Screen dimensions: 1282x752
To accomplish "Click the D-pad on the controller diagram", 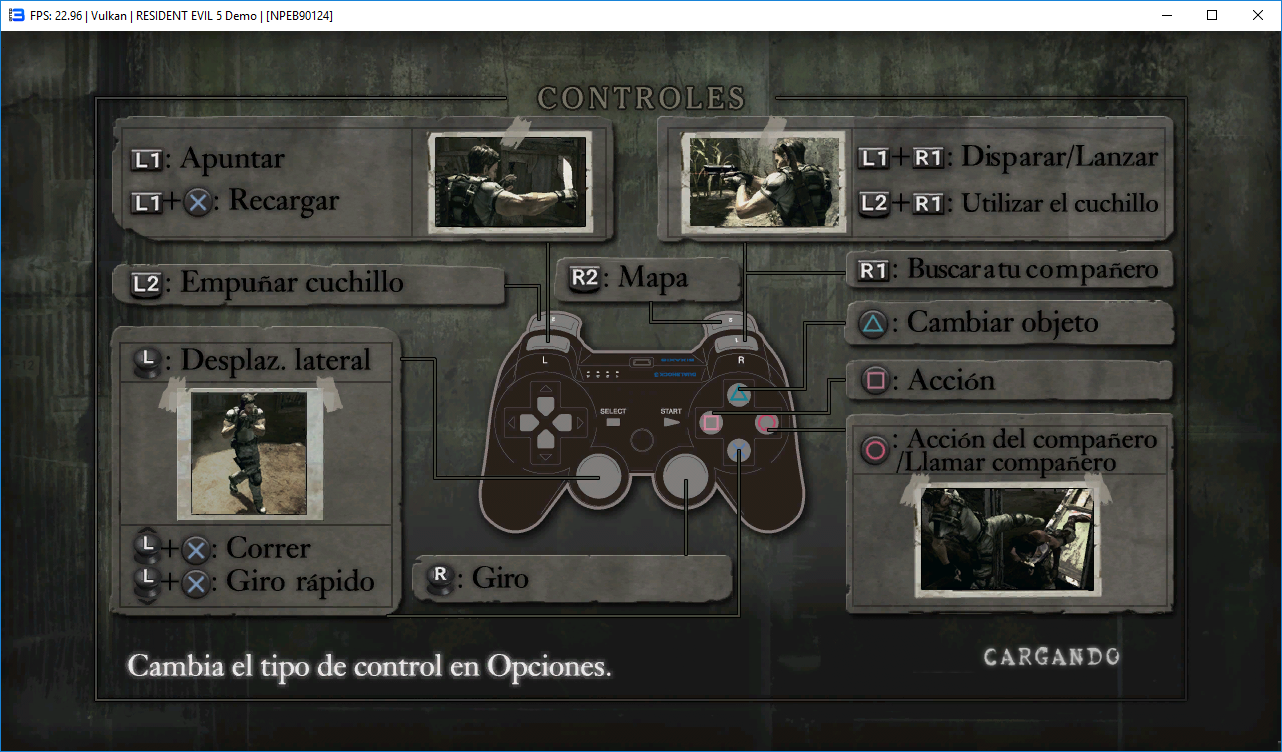I will 546,423.
